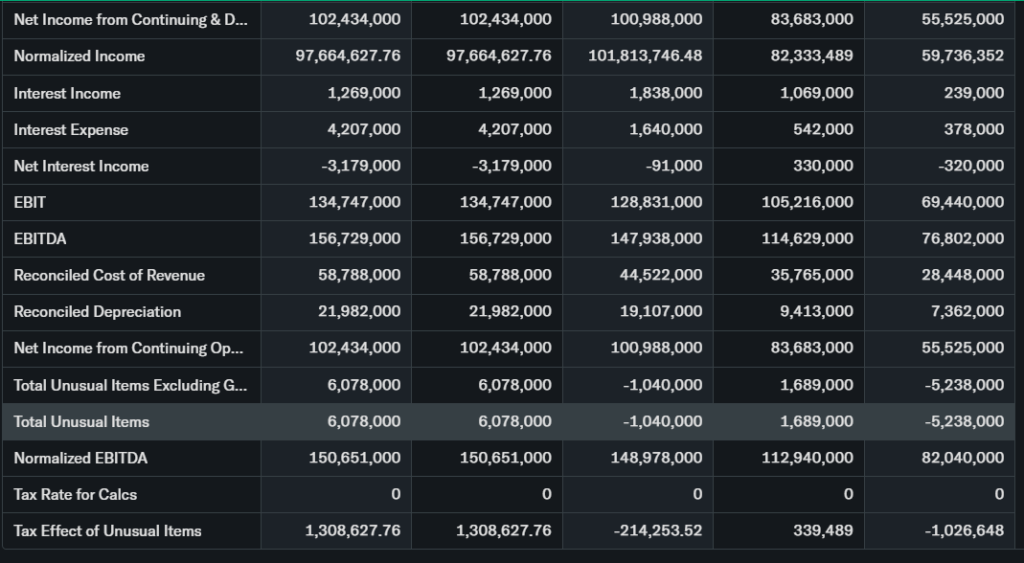The width and height of the screenshot is (1024, 563).
Task: Select the Interest Income row label
Action: 67,93
